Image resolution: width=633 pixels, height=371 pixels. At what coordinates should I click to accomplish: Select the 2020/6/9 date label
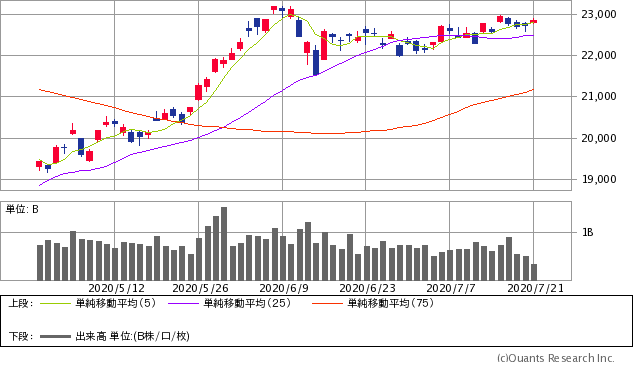(x=284, y=288)
